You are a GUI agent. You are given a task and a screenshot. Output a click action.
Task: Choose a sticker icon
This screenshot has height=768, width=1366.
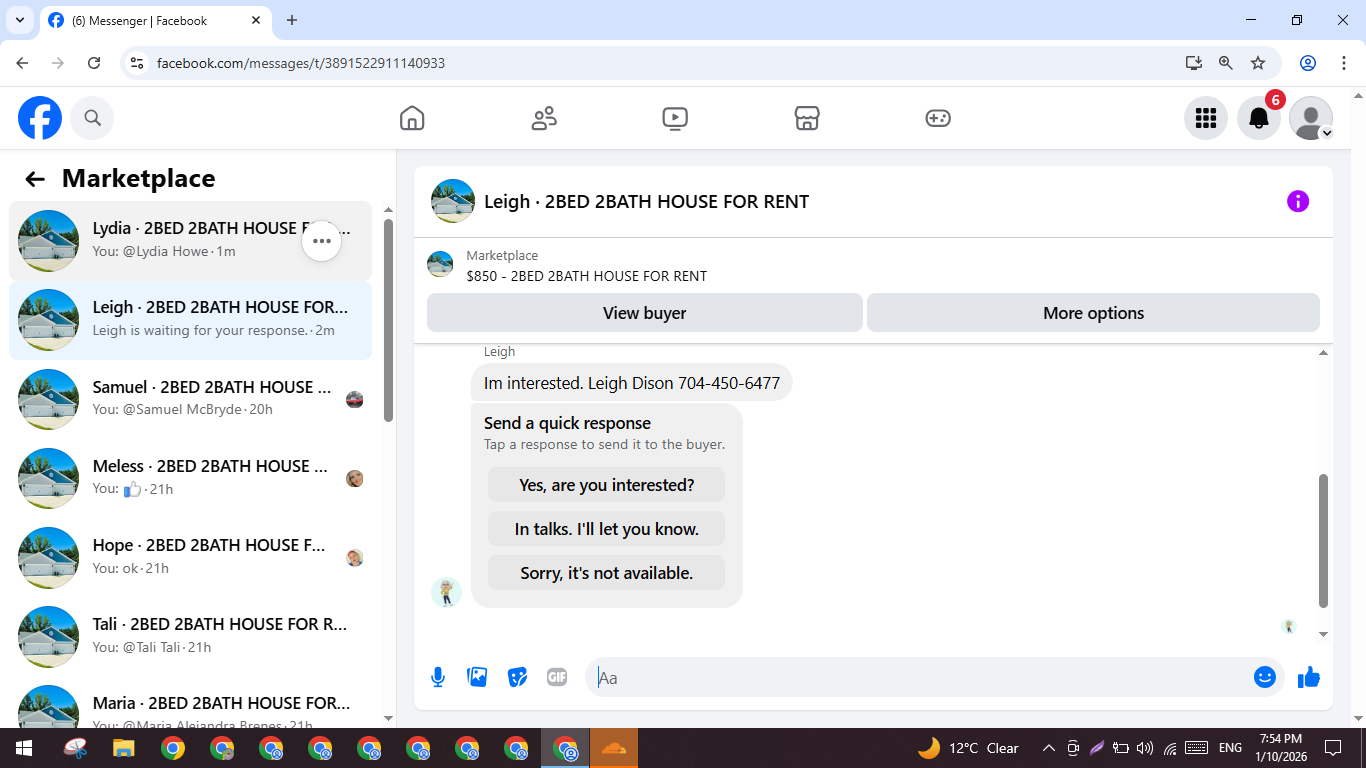517,677
